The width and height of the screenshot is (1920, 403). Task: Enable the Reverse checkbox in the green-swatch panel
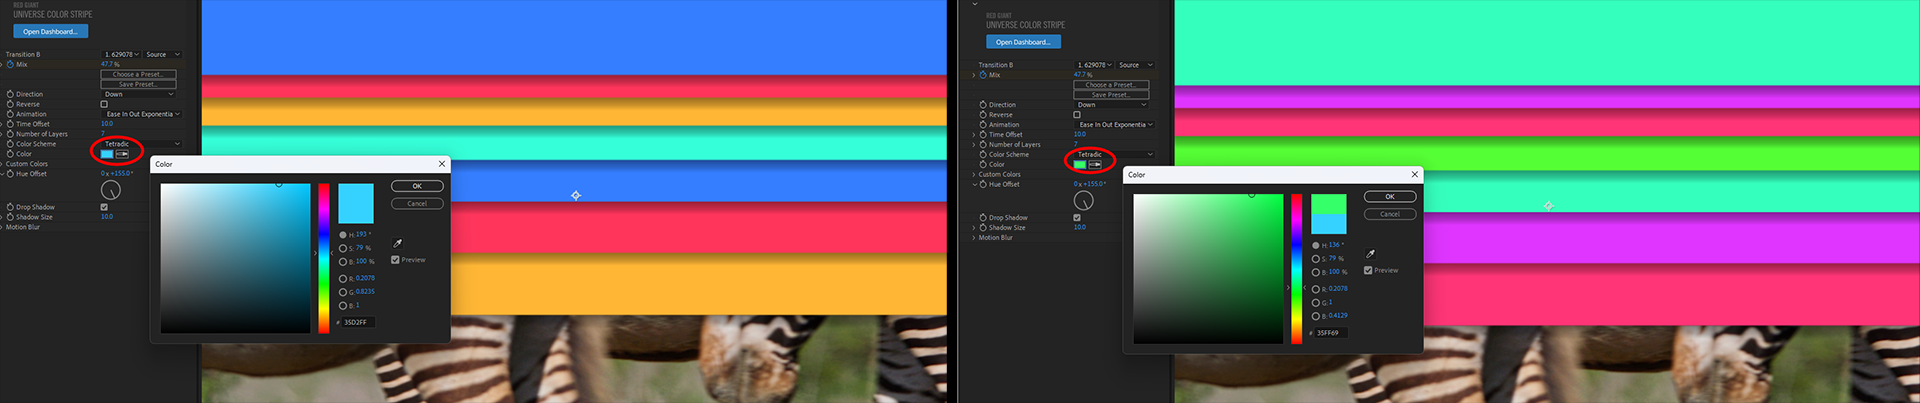pos(1077,115)
